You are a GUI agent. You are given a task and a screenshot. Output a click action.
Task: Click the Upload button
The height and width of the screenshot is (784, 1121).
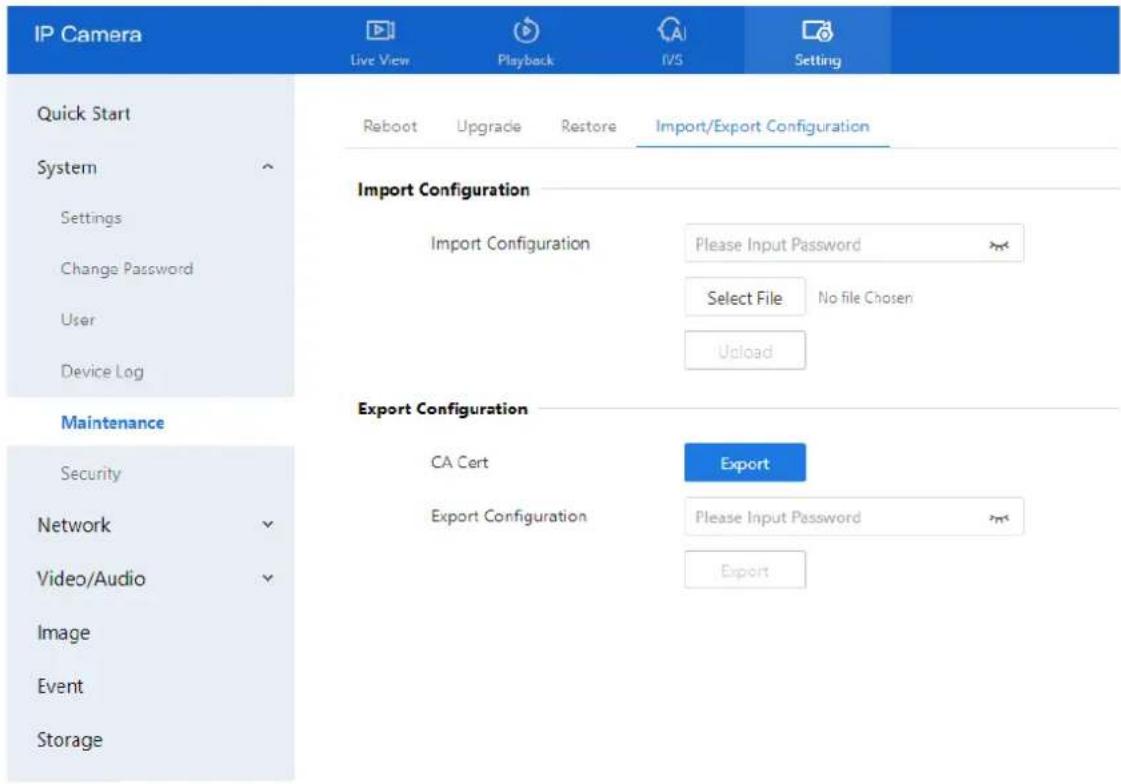click(744, 351)
